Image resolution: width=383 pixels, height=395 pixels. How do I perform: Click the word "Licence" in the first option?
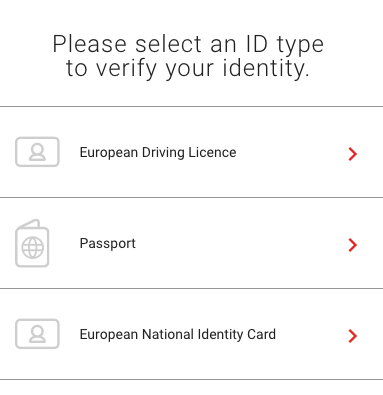click(x=212, y=152)
